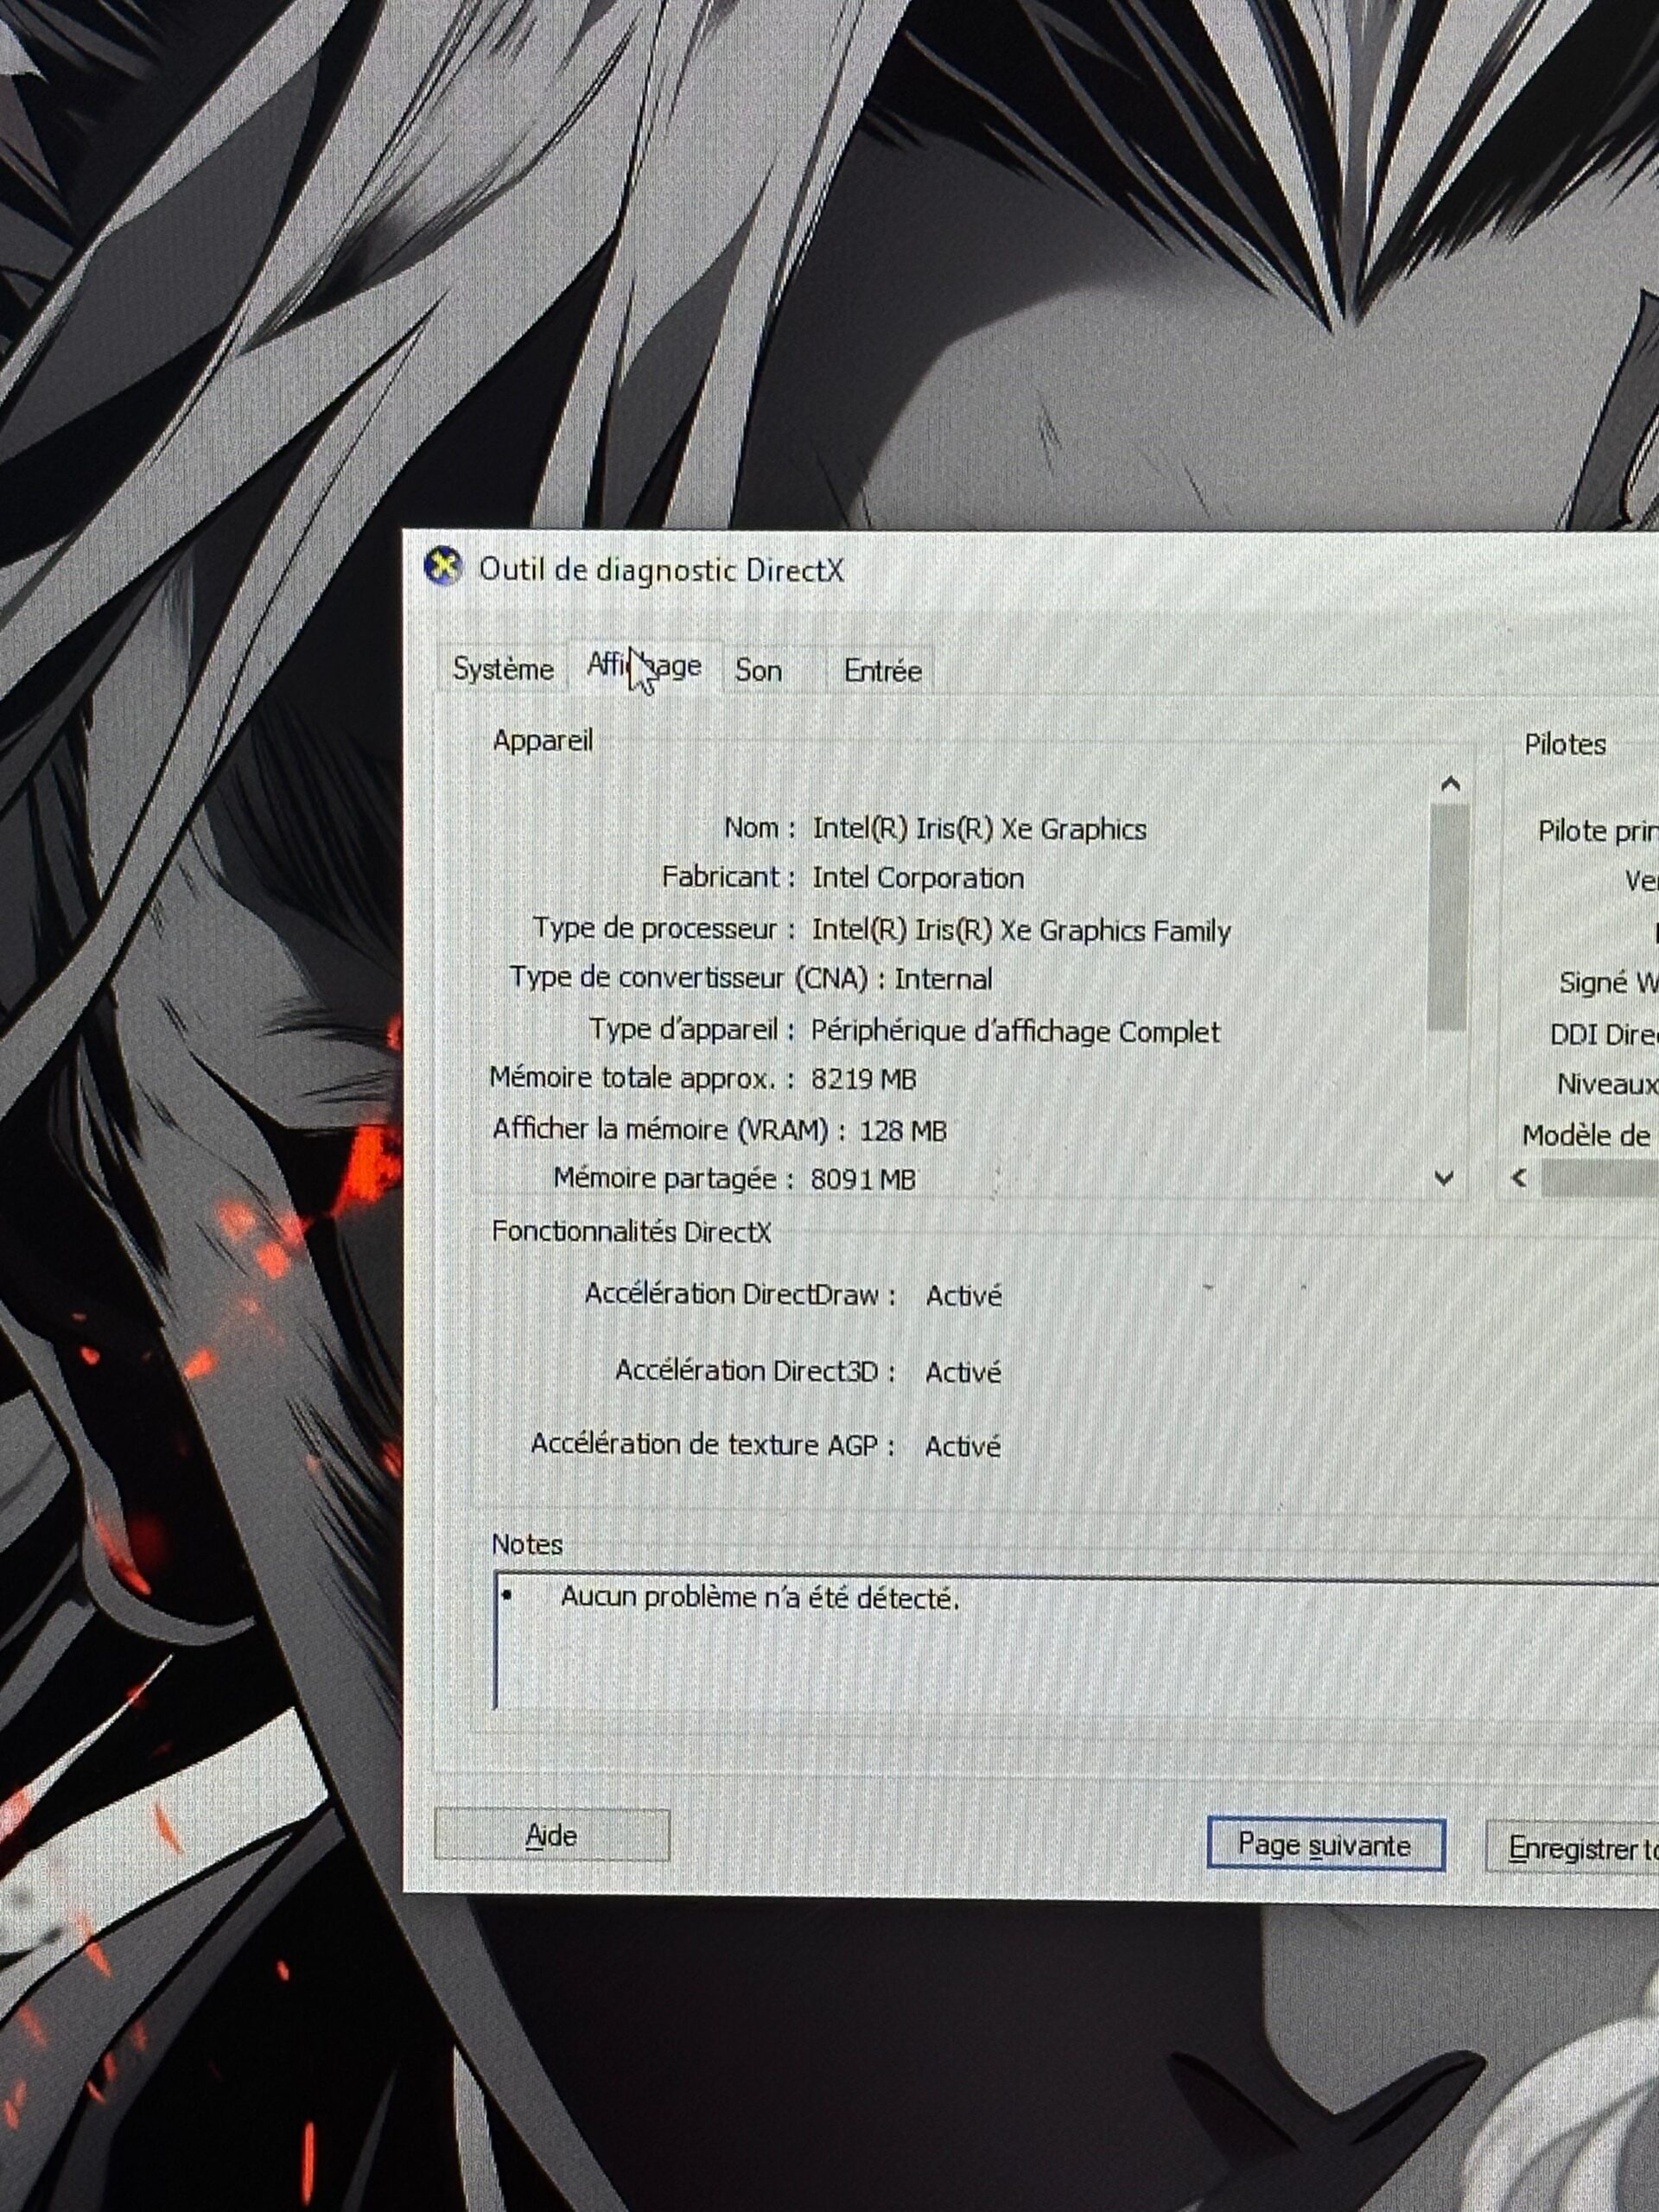This screenshot has height=2212, width=1659.
Task: Click the Appareil list scroll down arrow
Action: [1444, 1178]
